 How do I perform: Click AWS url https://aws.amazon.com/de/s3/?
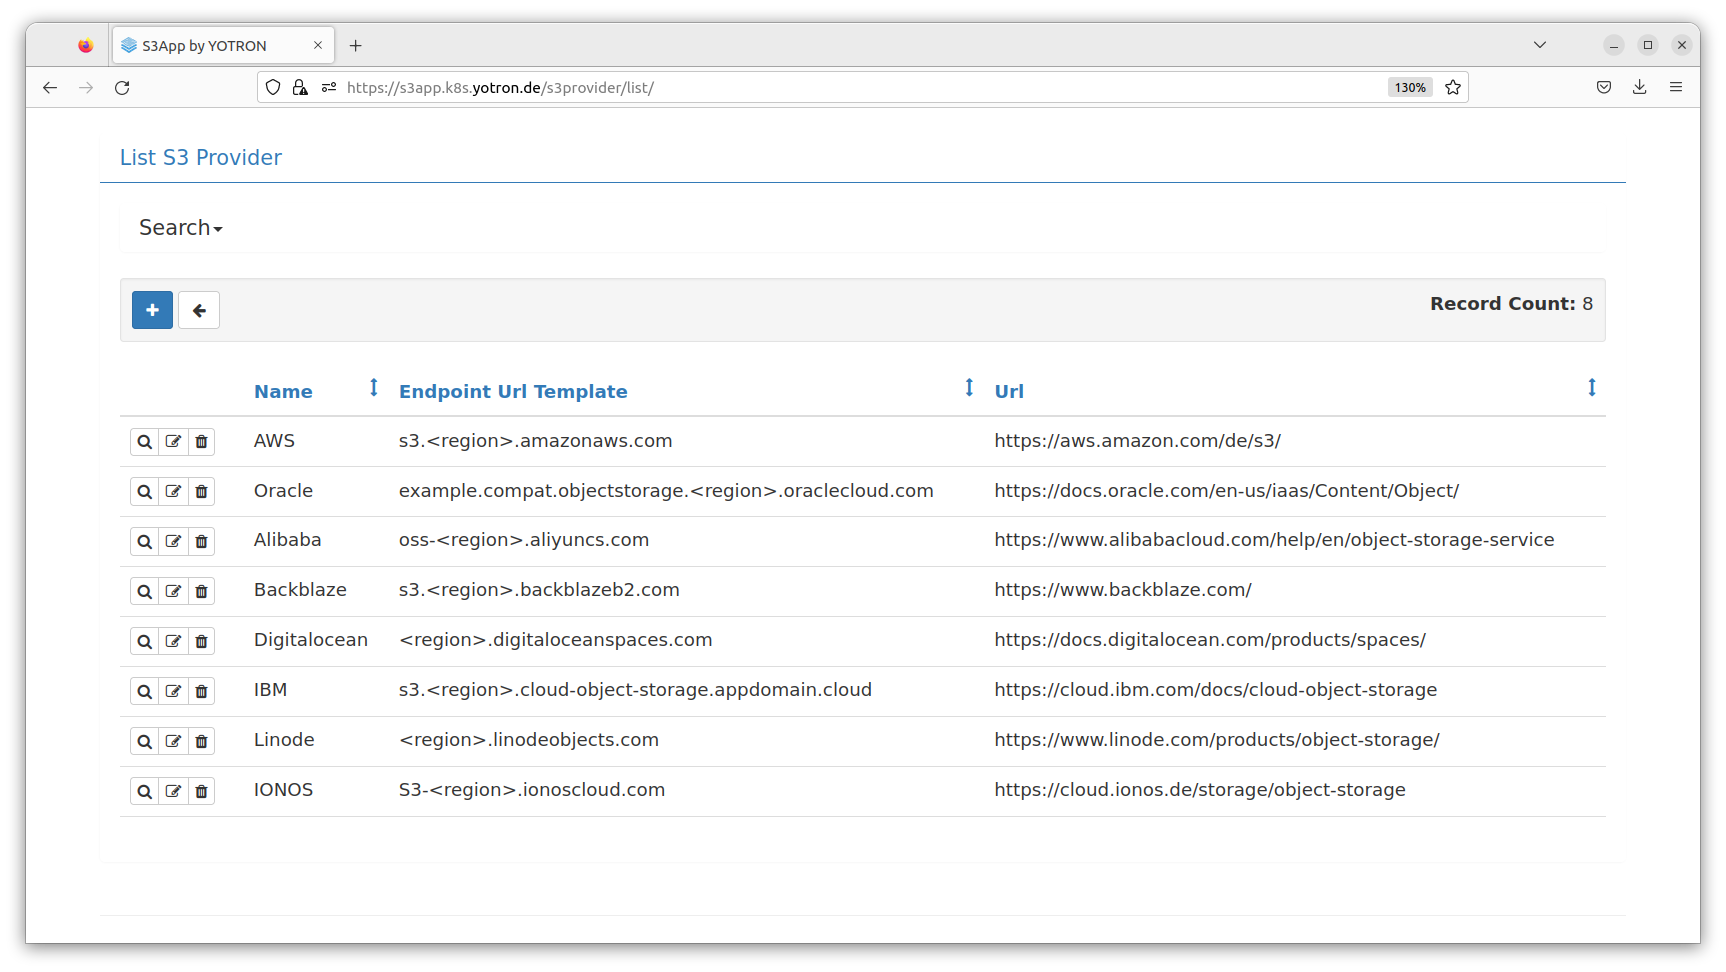[1137, 441]
